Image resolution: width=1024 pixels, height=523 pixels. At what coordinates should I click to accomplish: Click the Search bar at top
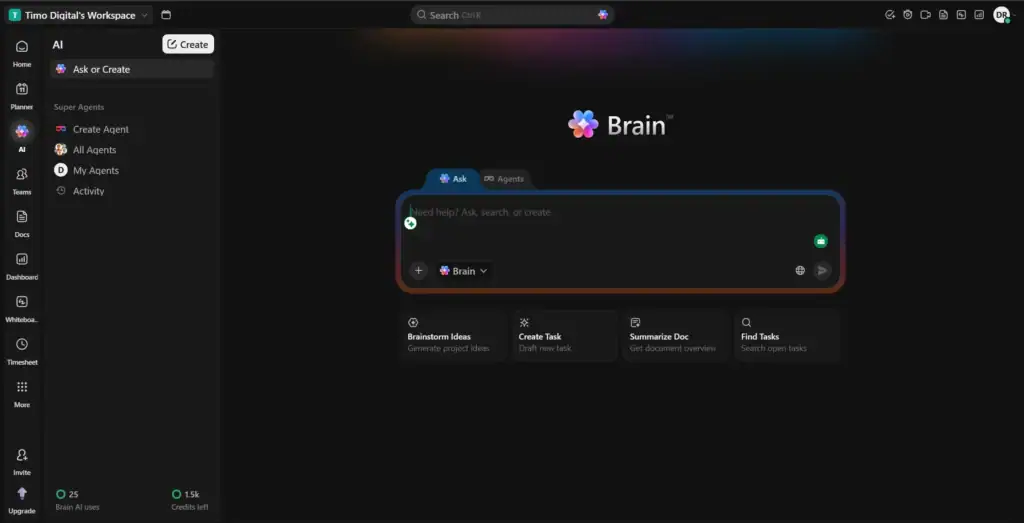pyautogui.click(x=512, y=14)
